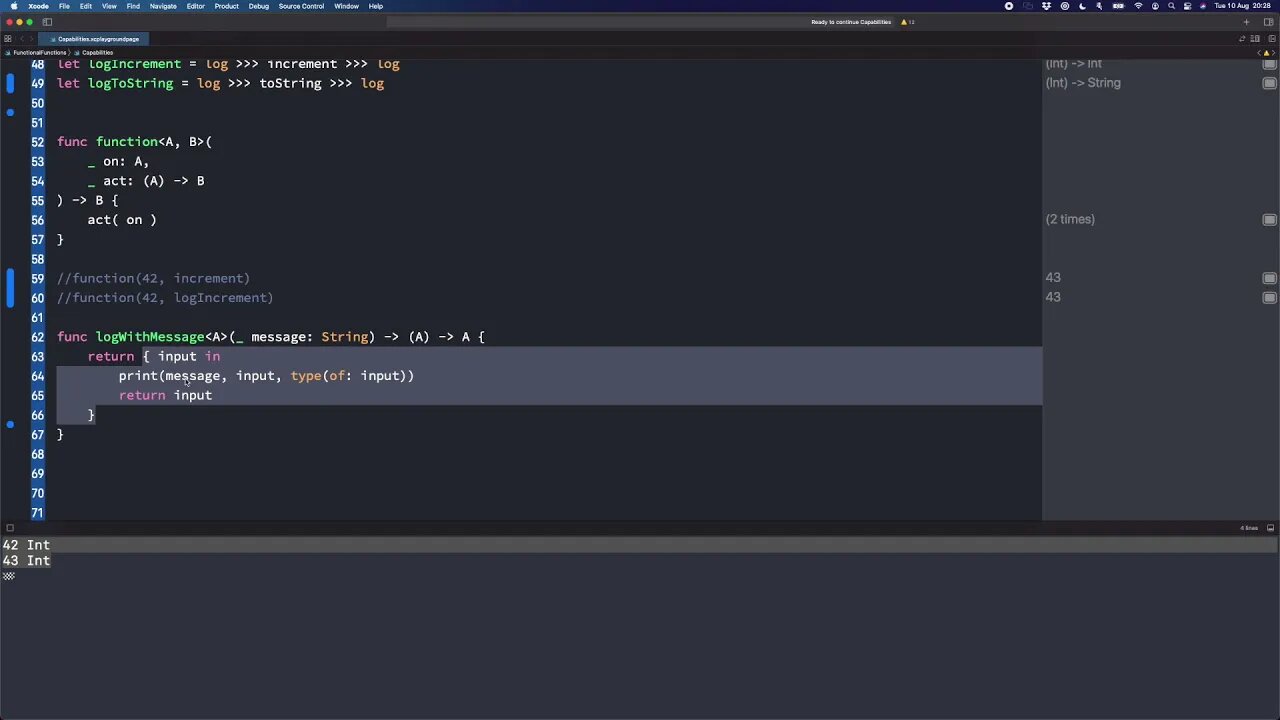The image size is (1280, 720).
Task: Open the Product menu
Action: click(x=227, y=6)
